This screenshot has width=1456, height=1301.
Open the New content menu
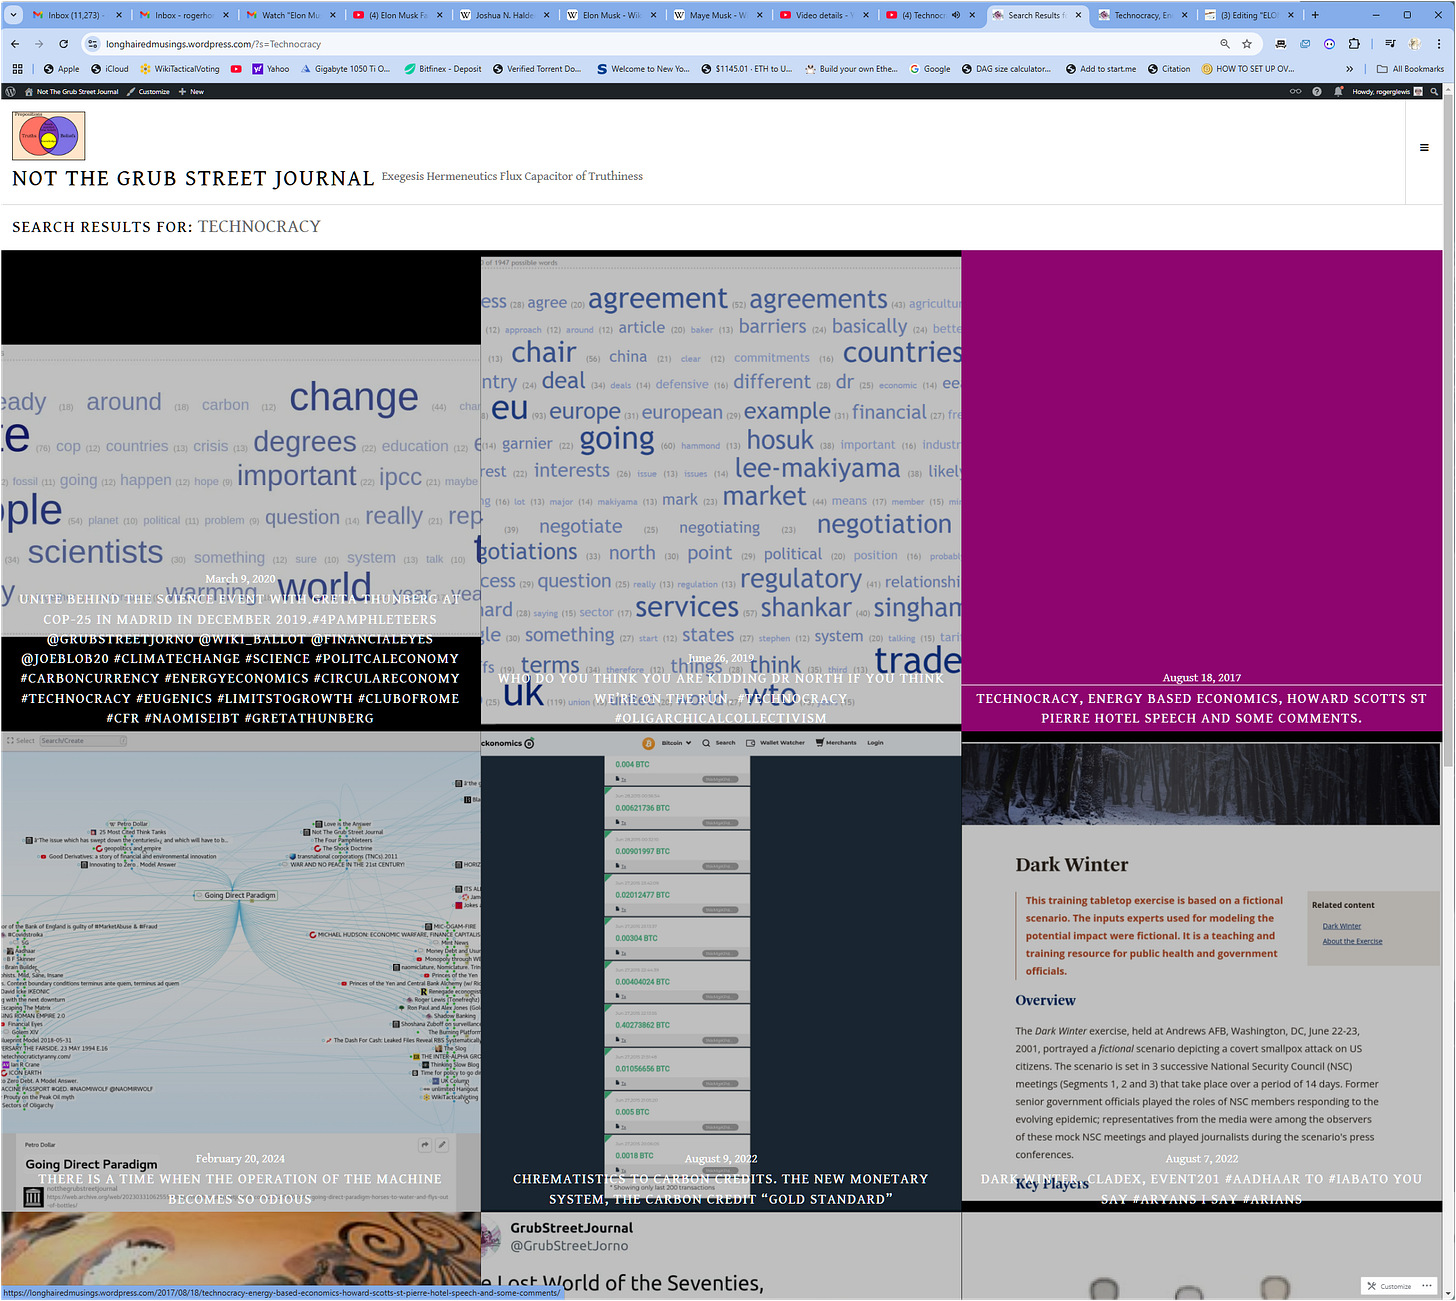click(x=191, y=91)
